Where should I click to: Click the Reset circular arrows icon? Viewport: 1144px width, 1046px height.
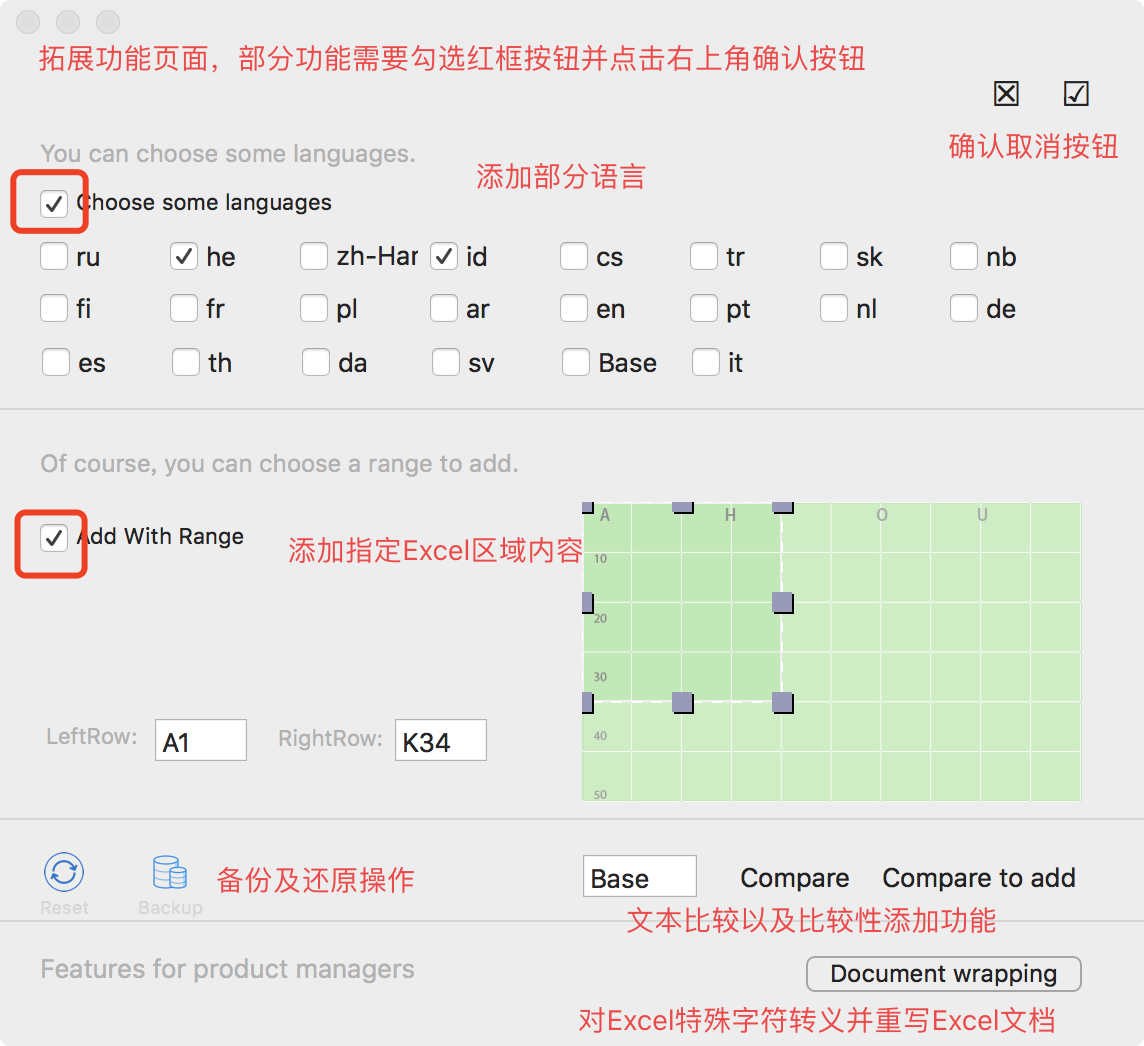point(64,872)
